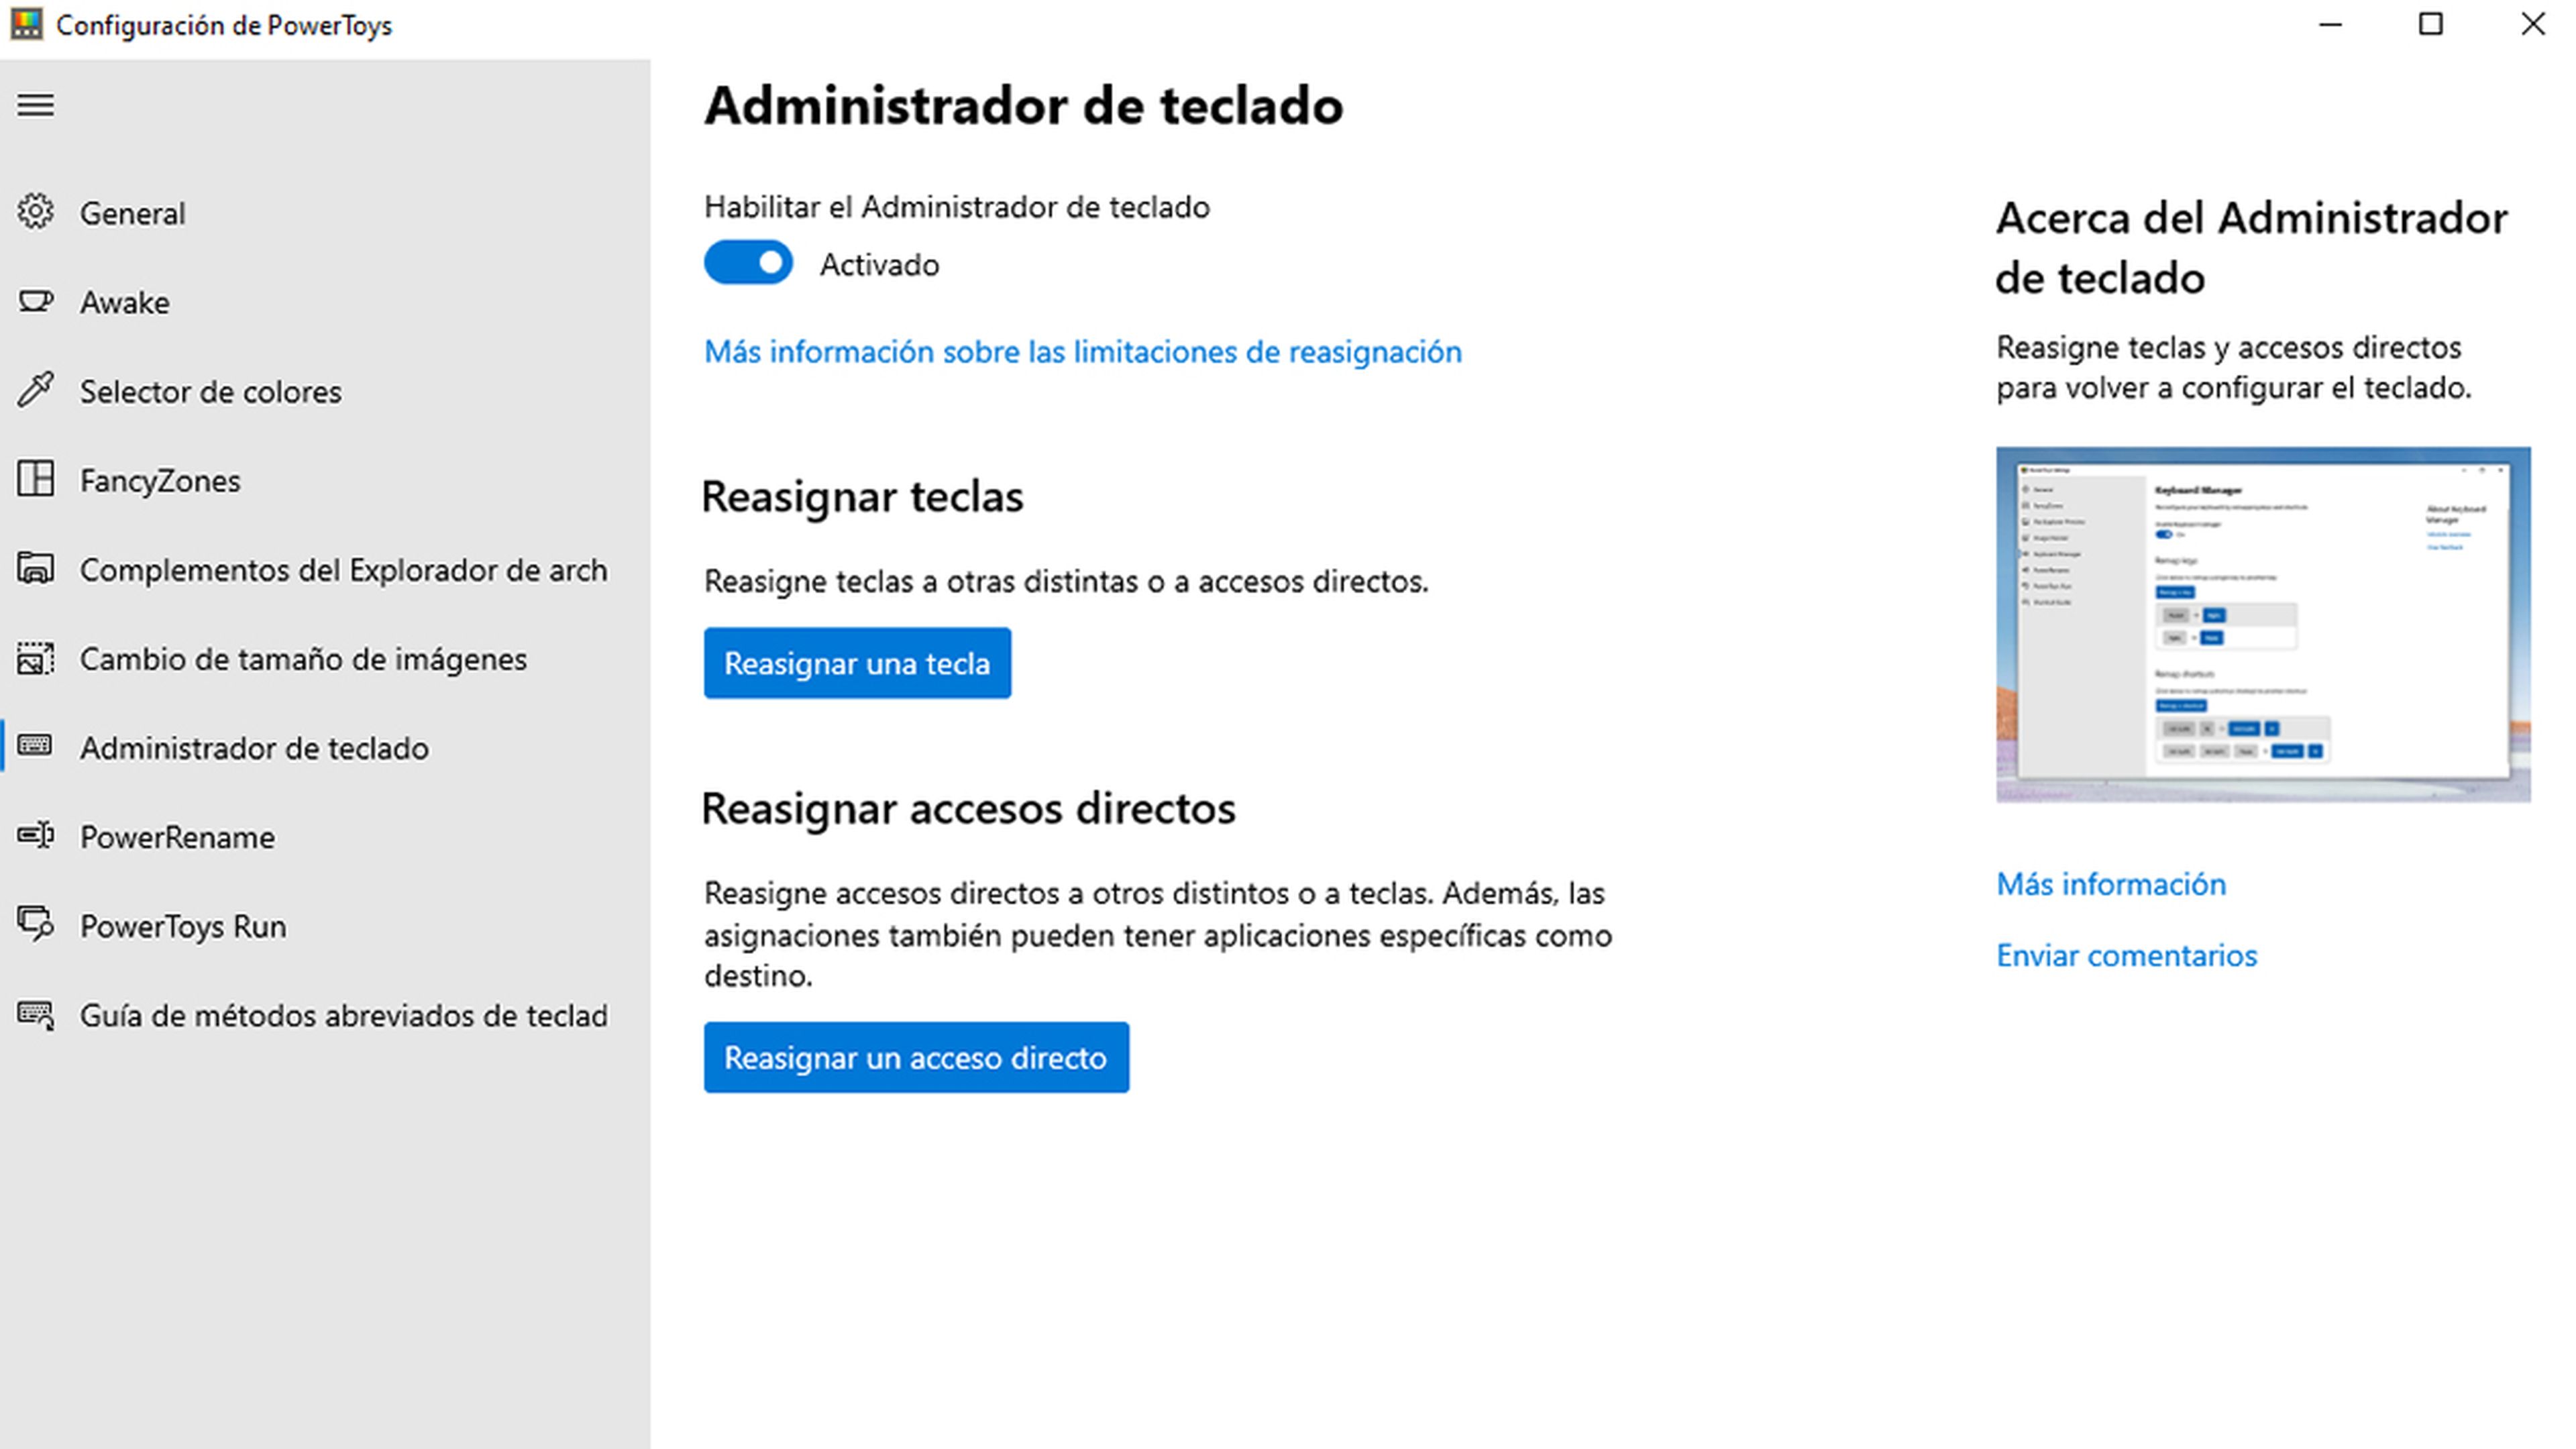Maximize the PowerToys settings window

2430,24
